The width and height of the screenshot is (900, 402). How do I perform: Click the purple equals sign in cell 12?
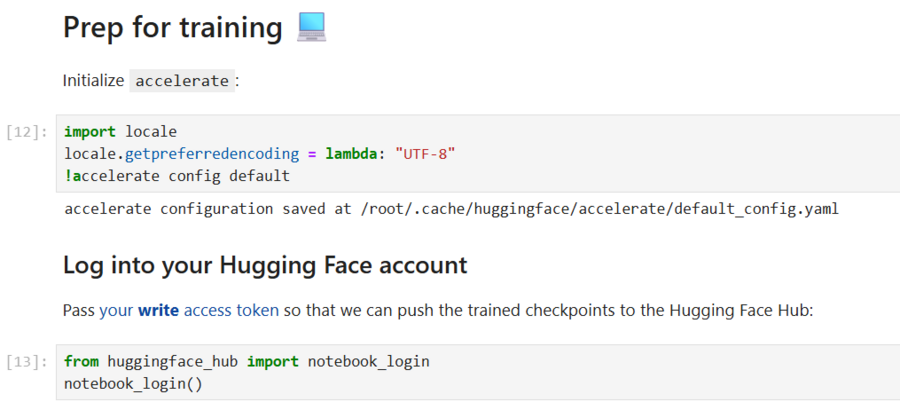click(x=312, y=154)
